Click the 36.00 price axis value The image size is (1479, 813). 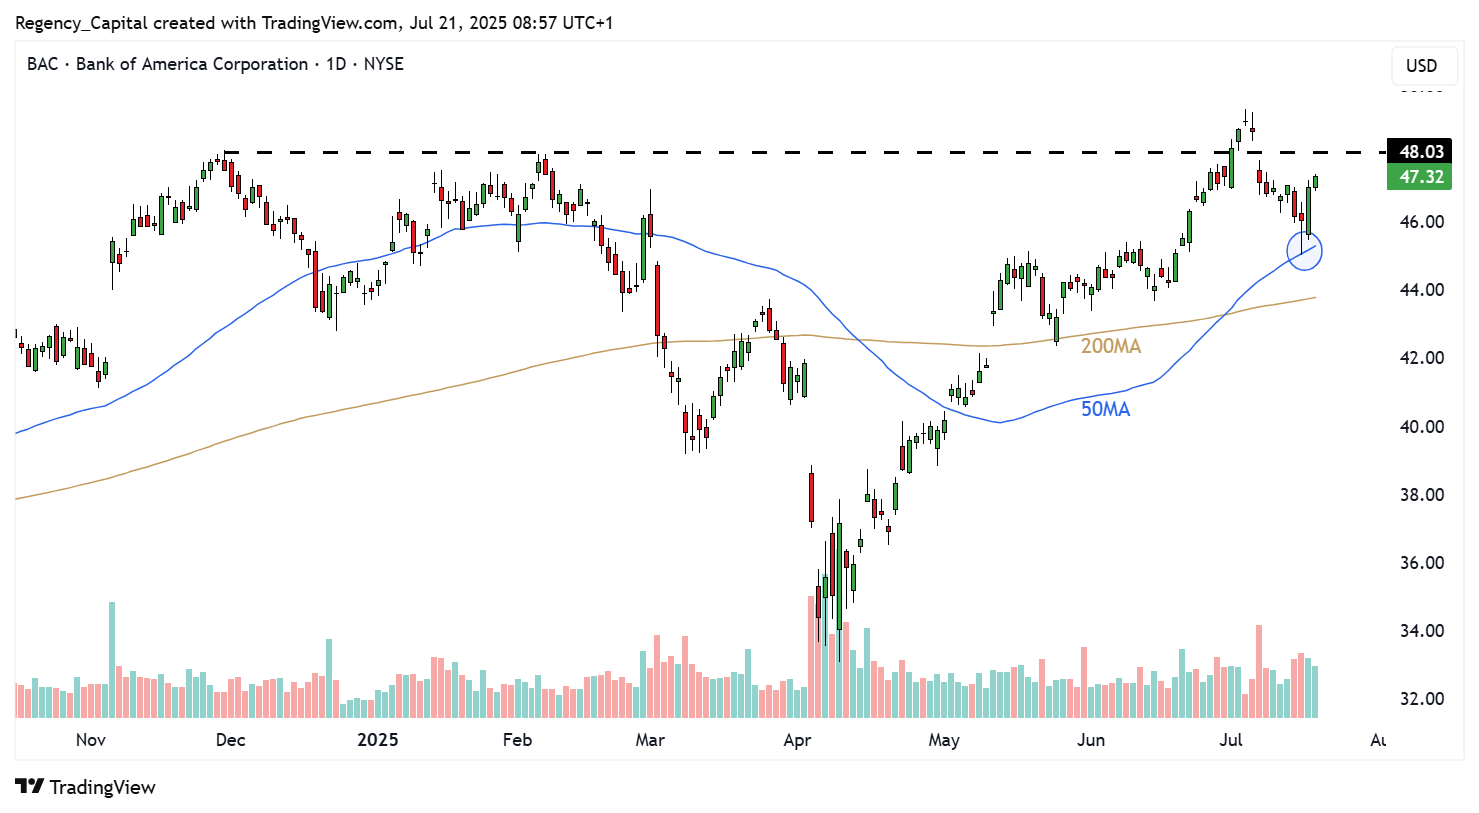tap(1421, 563)
